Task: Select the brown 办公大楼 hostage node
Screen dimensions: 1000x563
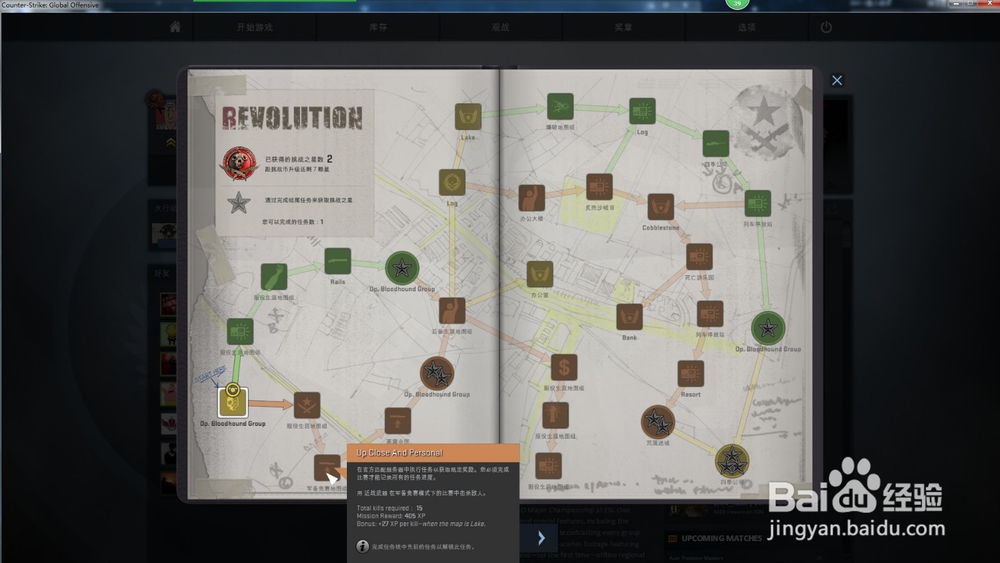Action: (x=531, y=198)
